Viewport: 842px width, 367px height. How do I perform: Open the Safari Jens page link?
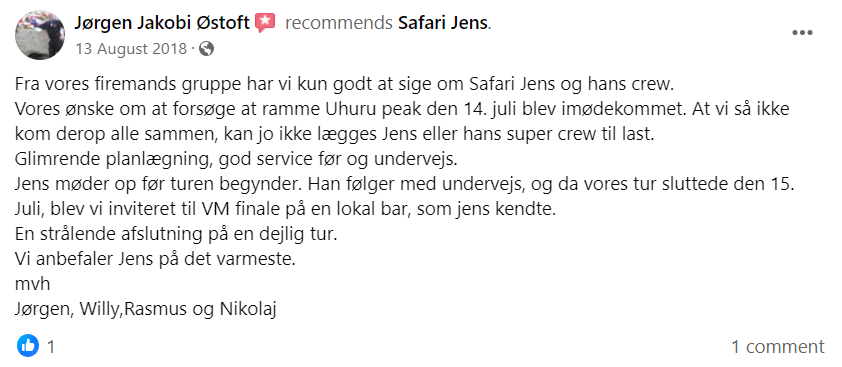pyautogui.click(x=444, y=23)
